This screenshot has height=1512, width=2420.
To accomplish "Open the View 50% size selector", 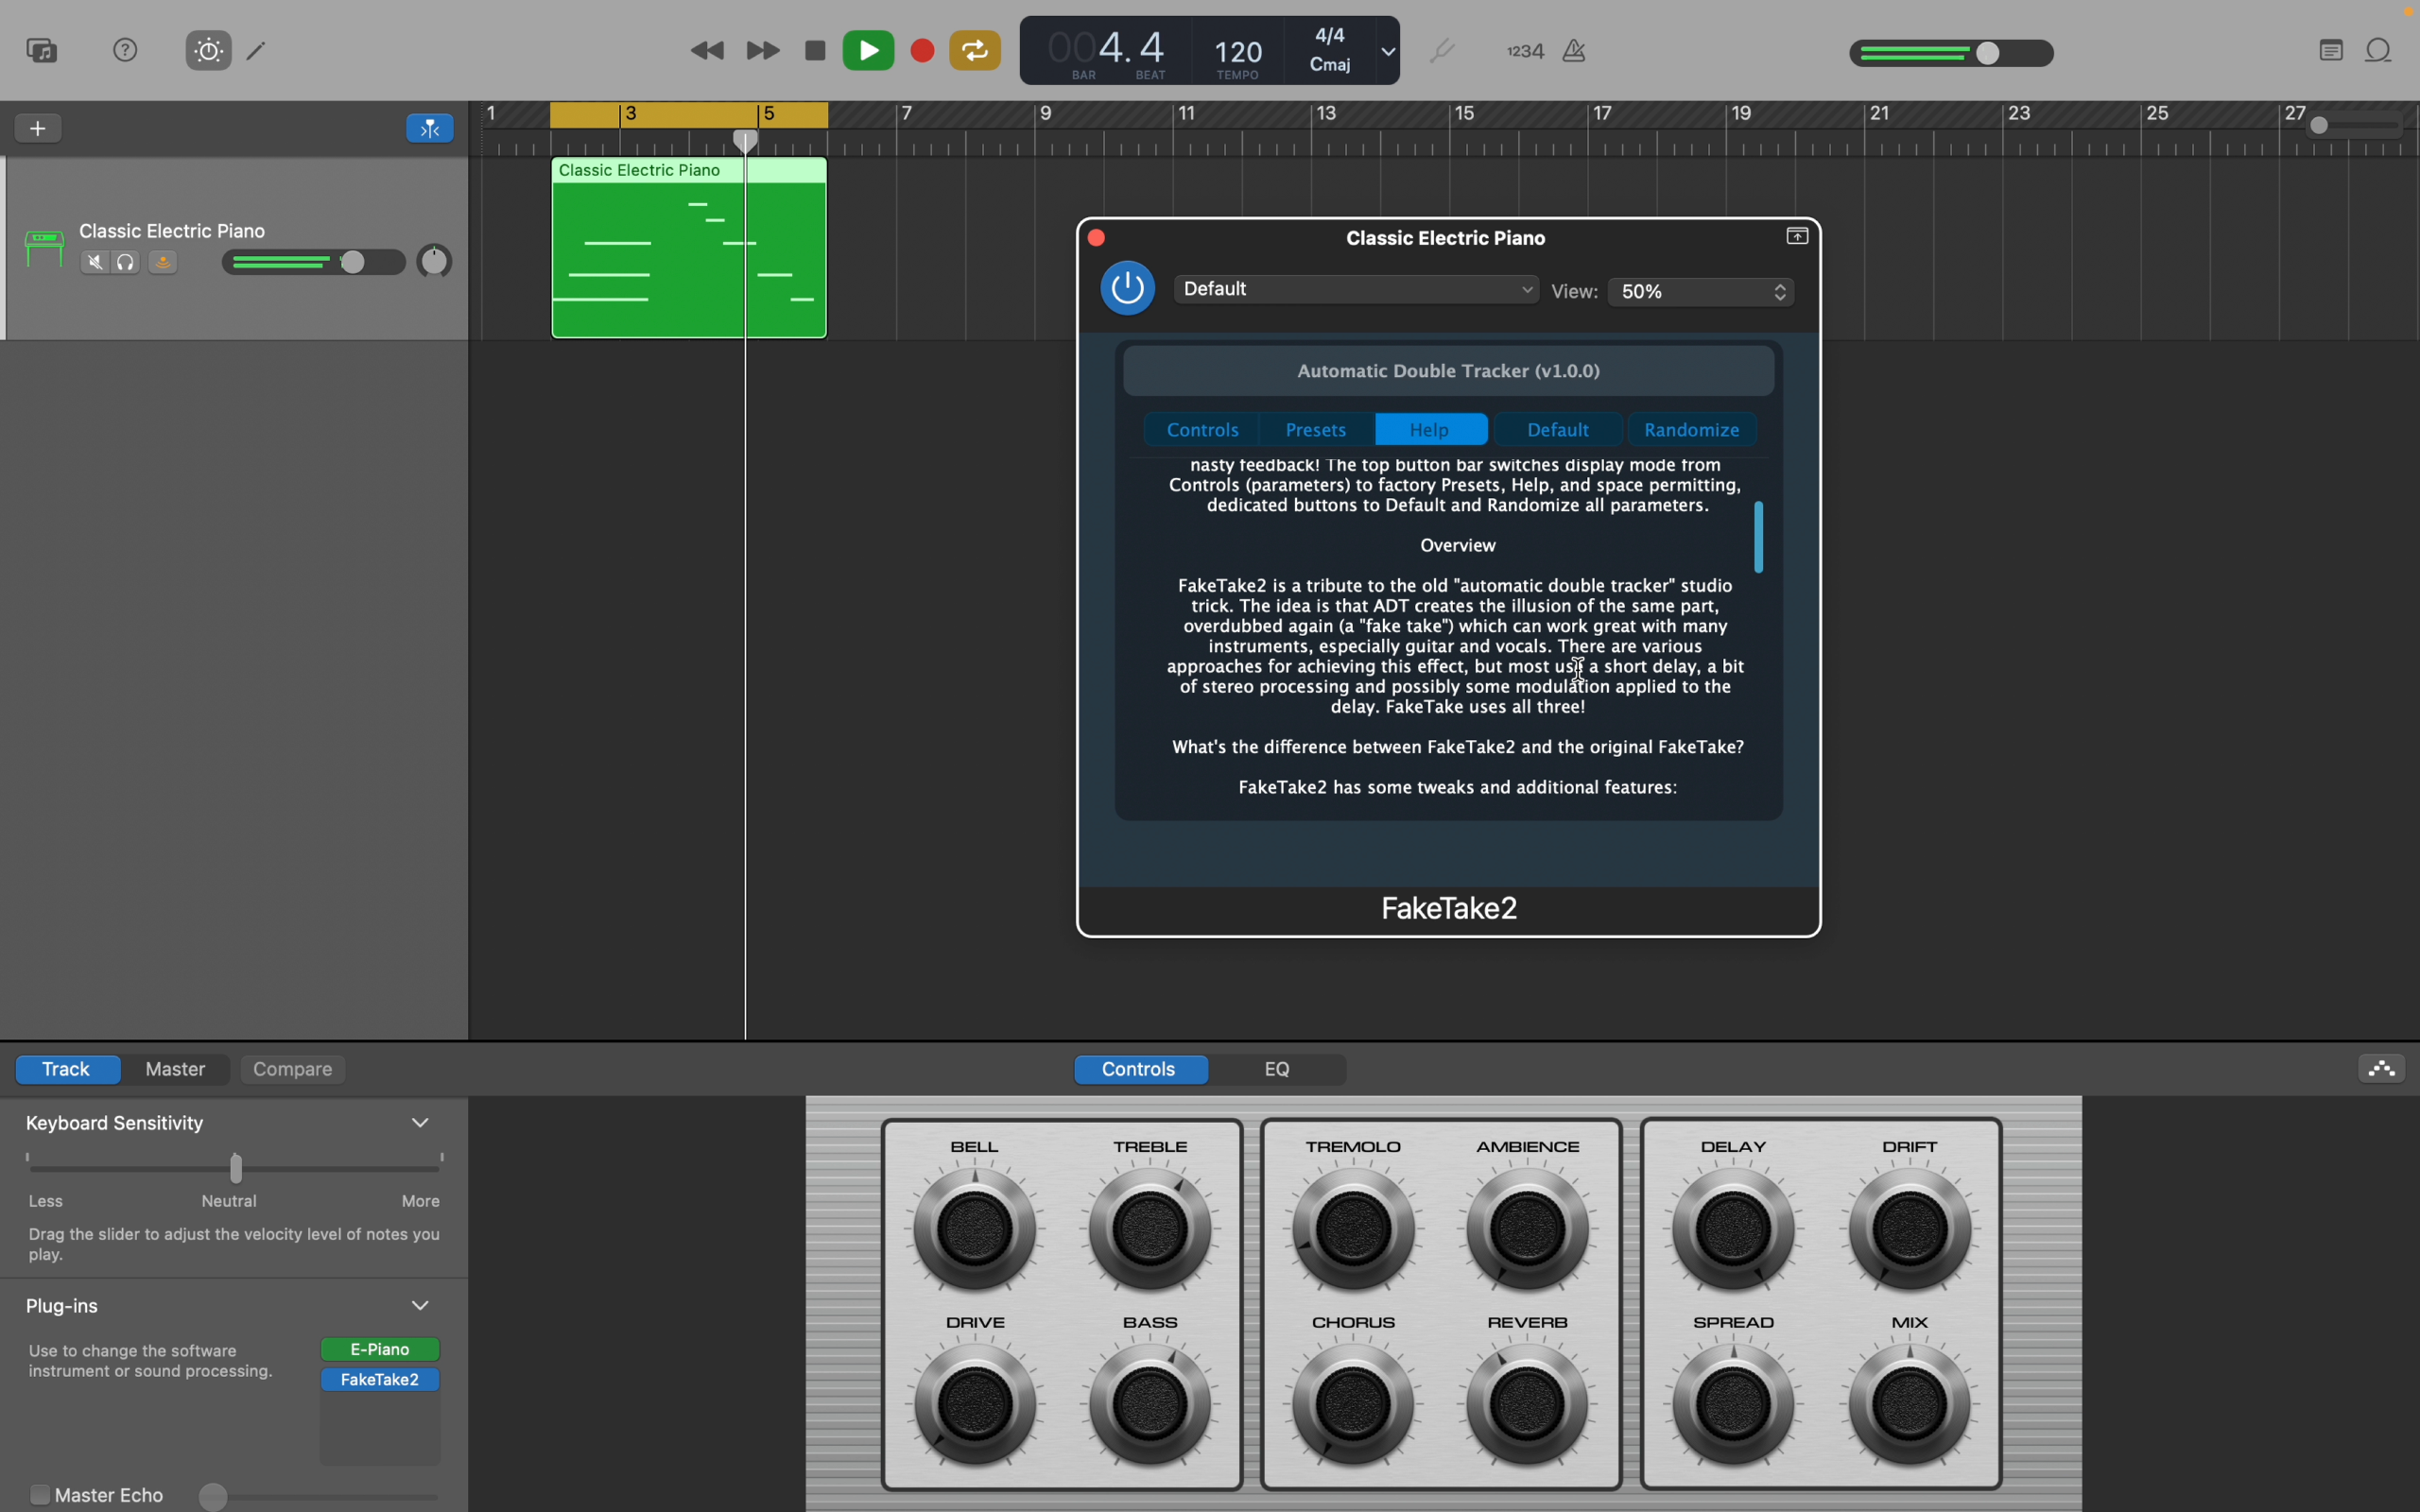I will (x=1702, y=291).
